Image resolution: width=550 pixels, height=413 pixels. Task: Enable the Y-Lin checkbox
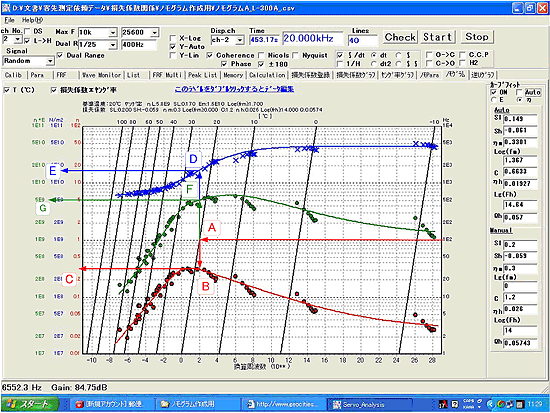pyautogui.click(x=173, y=55)
